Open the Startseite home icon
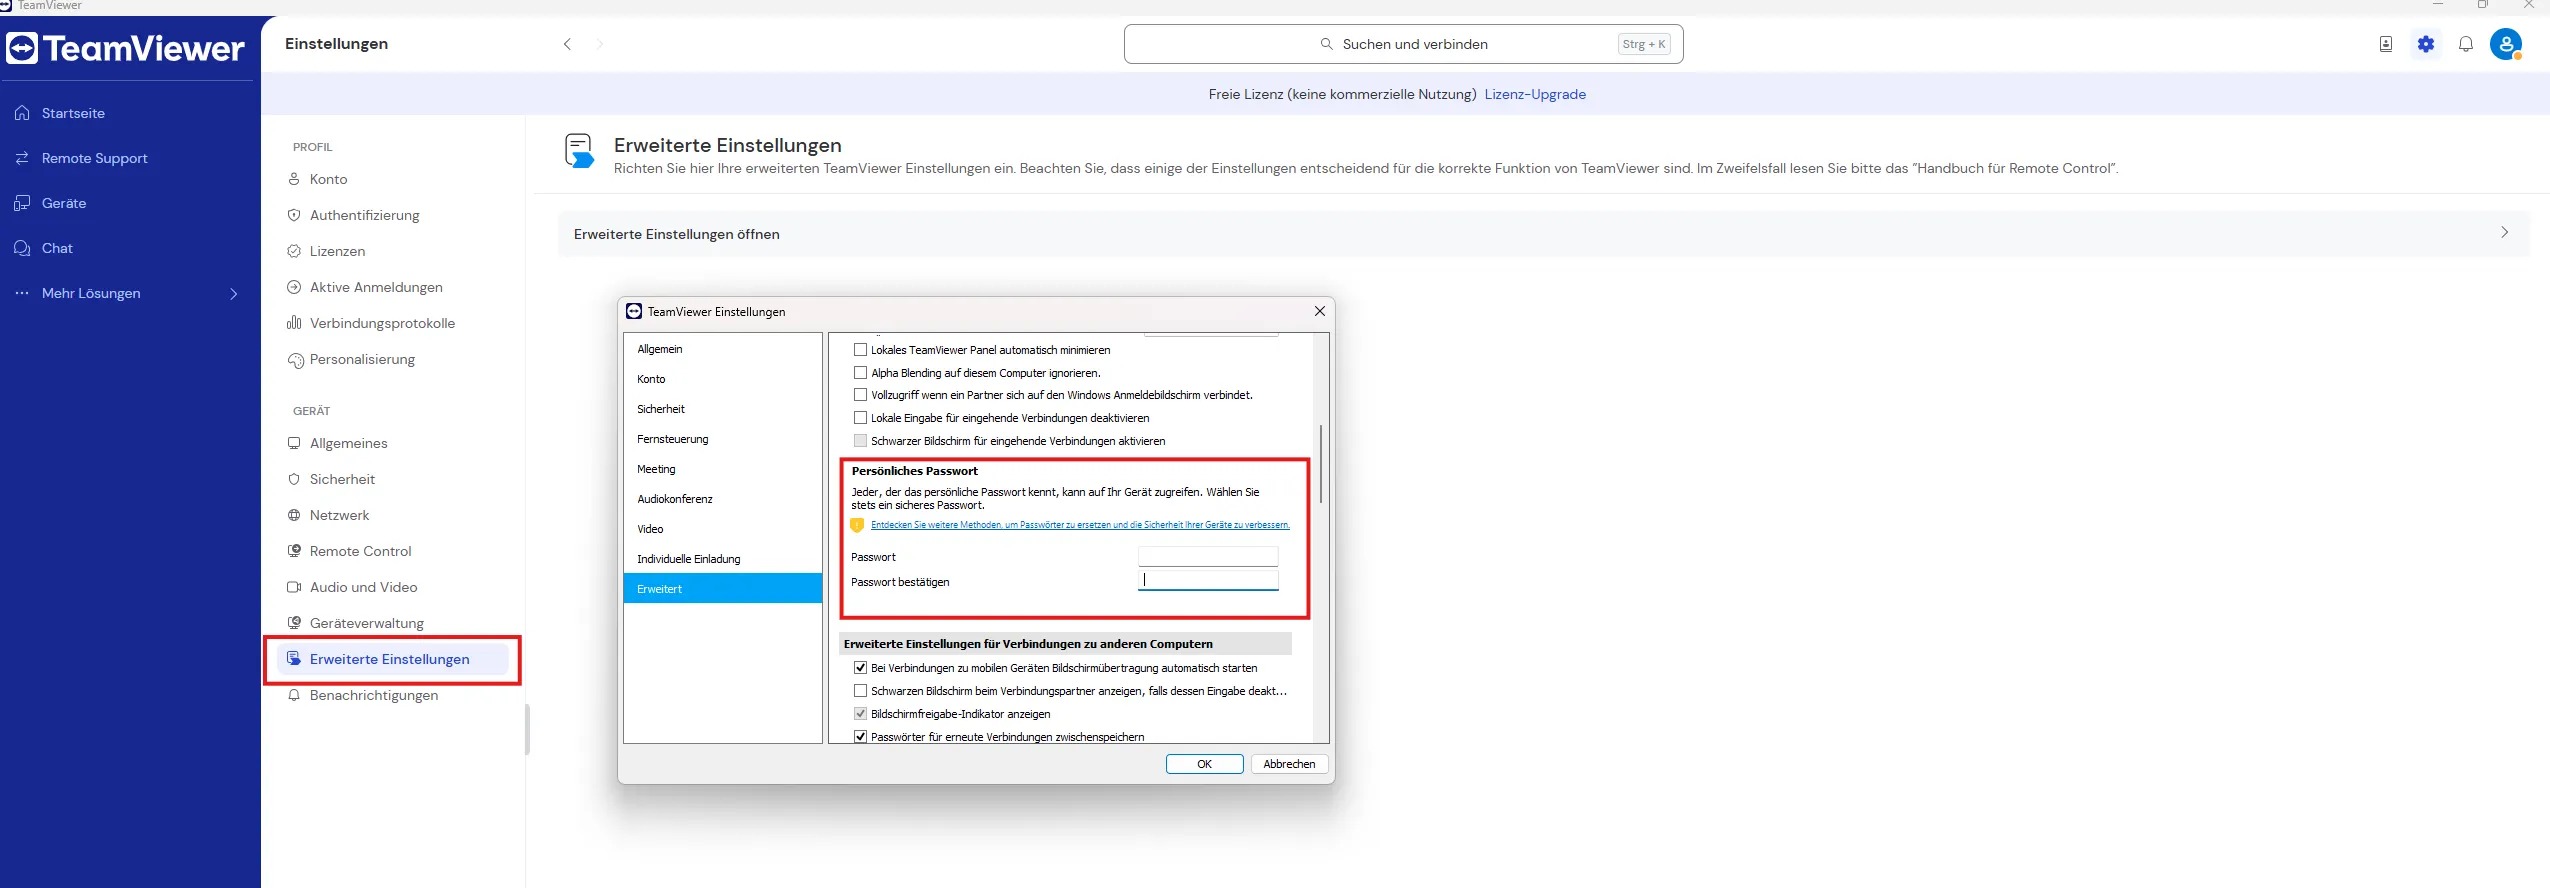This screenshot has height=888, width=2550. coord(22,113)
